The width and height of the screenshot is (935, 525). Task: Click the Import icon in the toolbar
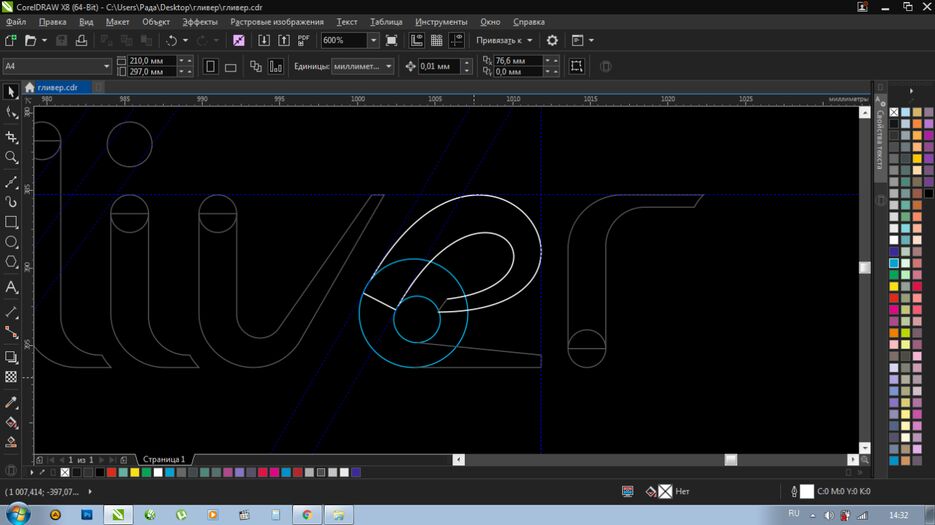[x=264, y=41]
